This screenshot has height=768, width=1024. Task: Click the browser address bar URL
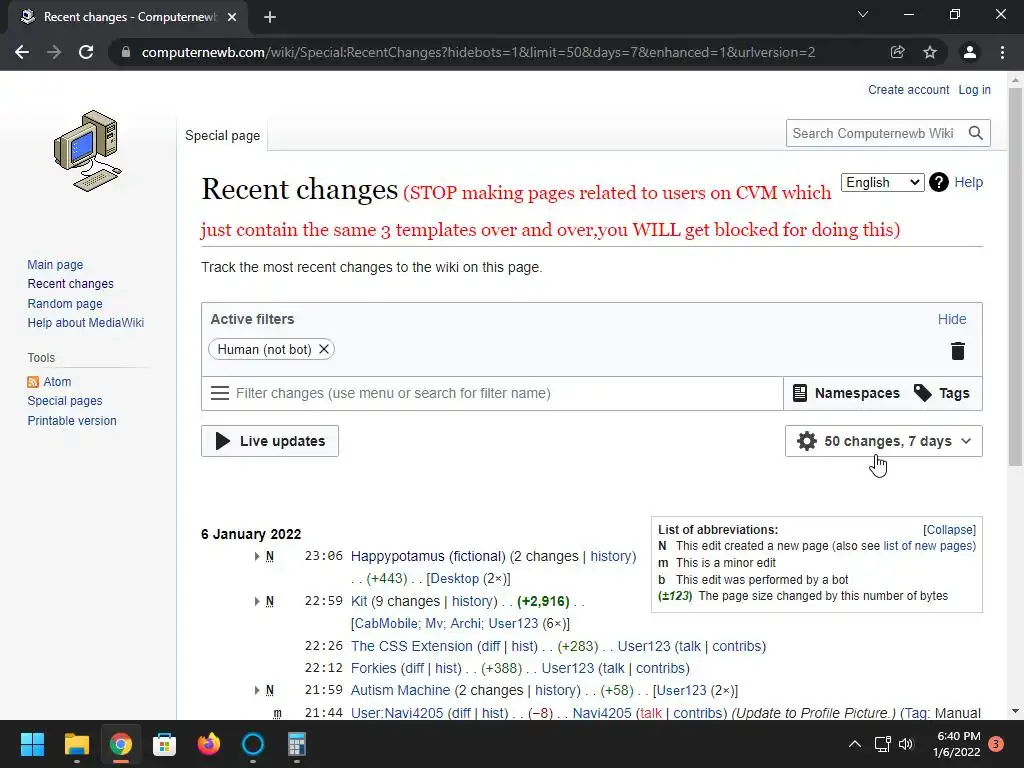click(478, 52)
